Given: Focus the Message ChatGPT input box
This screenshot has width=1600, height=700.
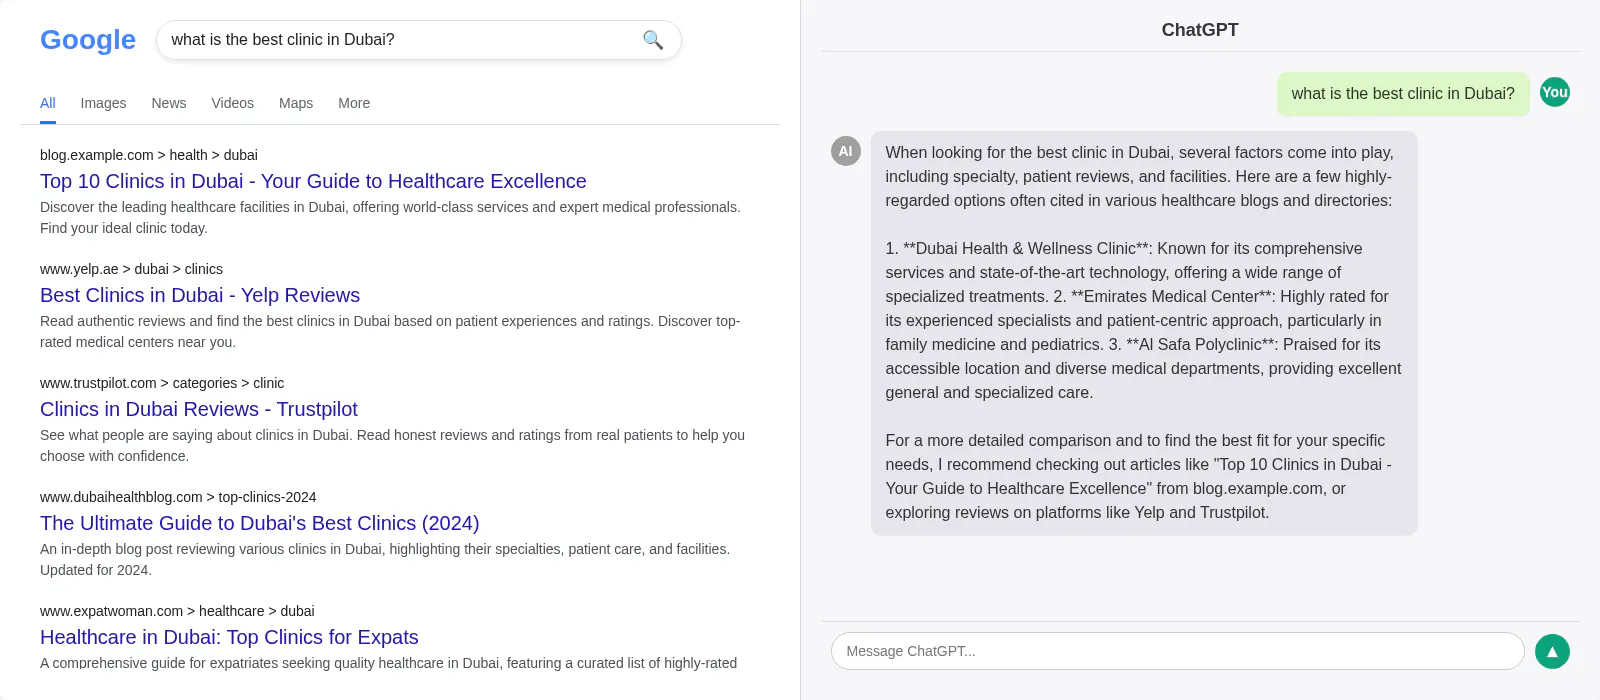Looking at the screenshot, I should [1177, 651].
